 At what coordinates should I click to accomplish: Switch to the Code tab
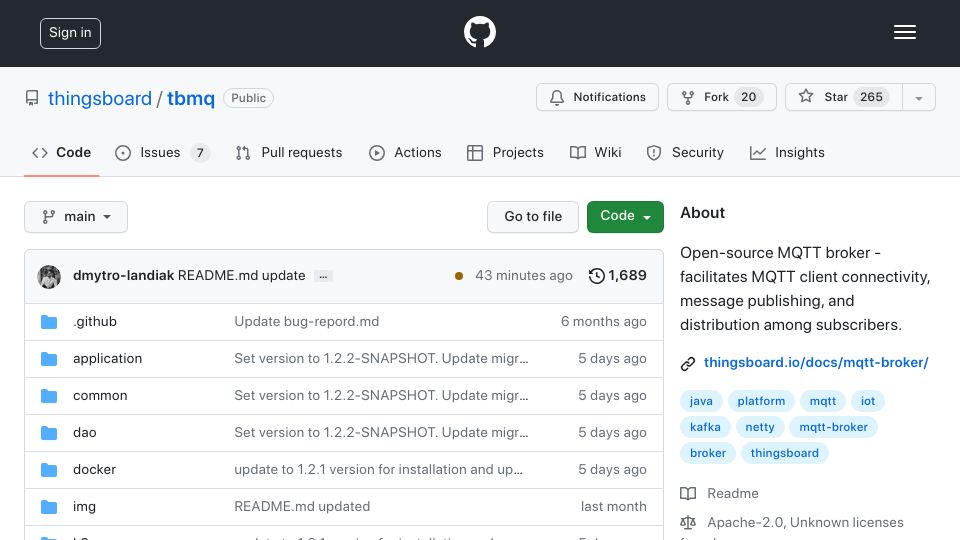tap(62, 152)
